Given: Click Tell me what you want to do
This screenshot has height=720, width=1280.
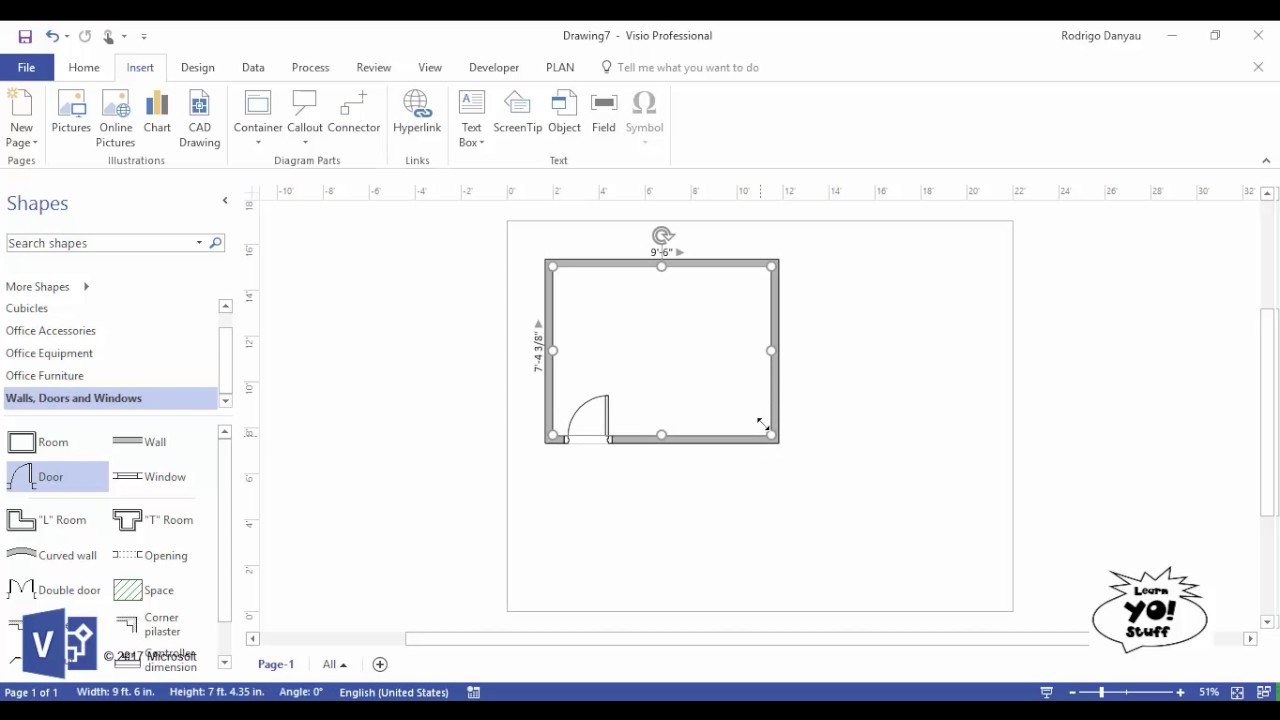Looking at the screenshot, I should click(688, 67).
